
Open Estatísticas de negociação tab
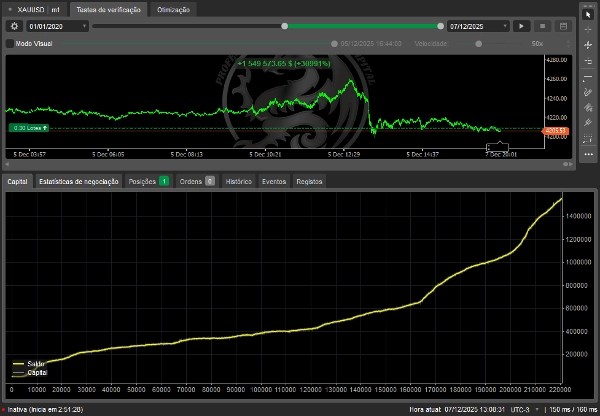79,181
